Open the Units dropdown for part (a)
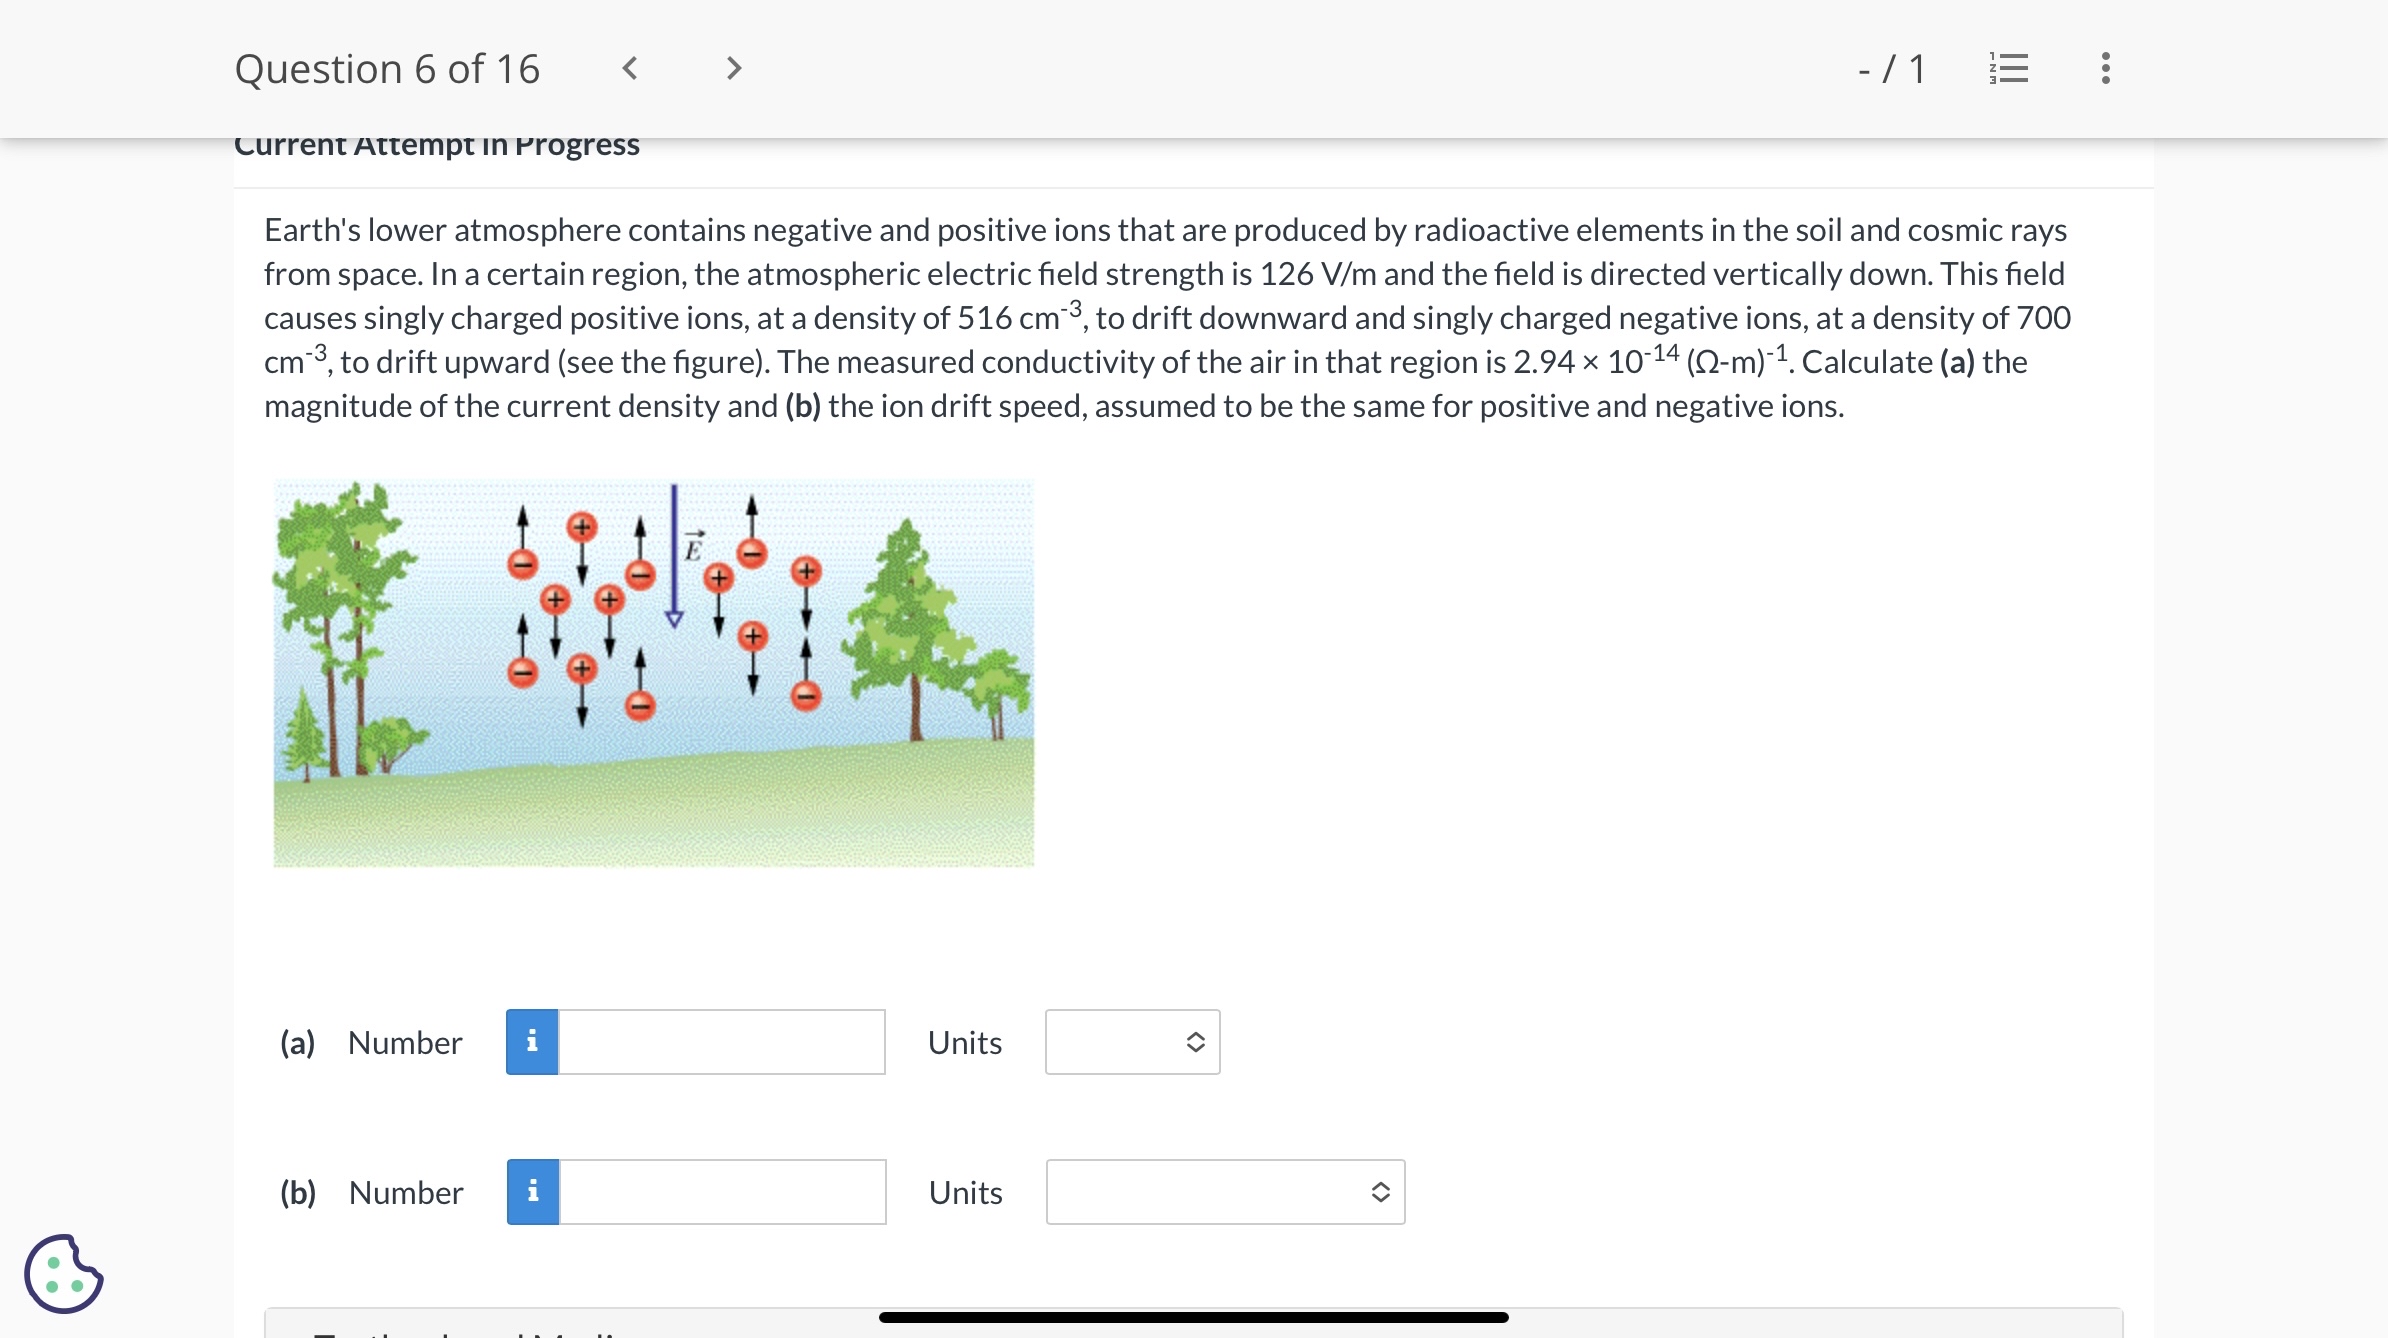The width and height of the screenshot is (2388, 1338). [x=1133, y=1041]
